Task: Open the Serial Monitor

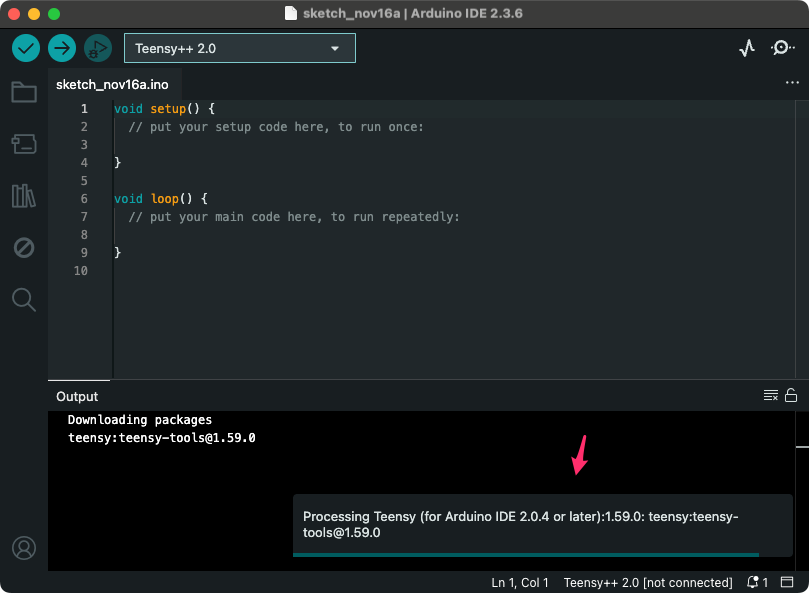Action: coord(782,48)
